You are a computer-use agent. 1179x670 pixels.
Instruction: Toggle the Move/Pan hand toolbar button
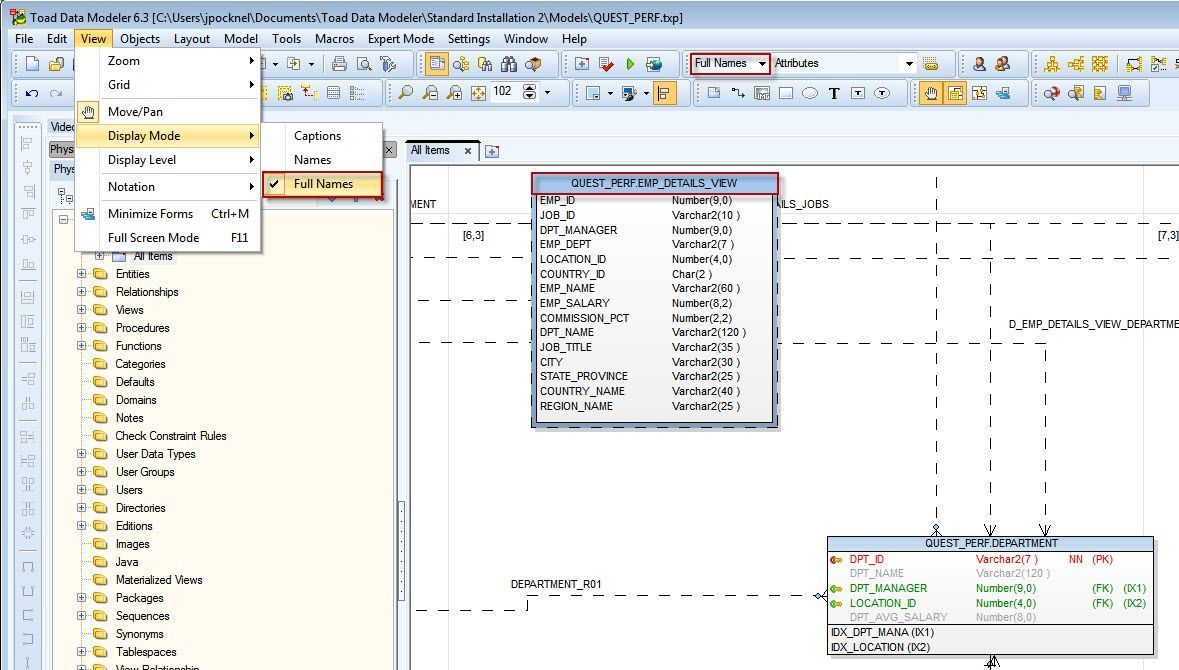(x=931, y=93)
